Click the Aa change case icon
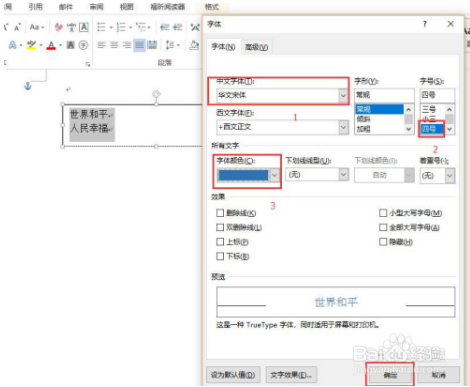Screen dimensions: 470x387 [35, 27]
